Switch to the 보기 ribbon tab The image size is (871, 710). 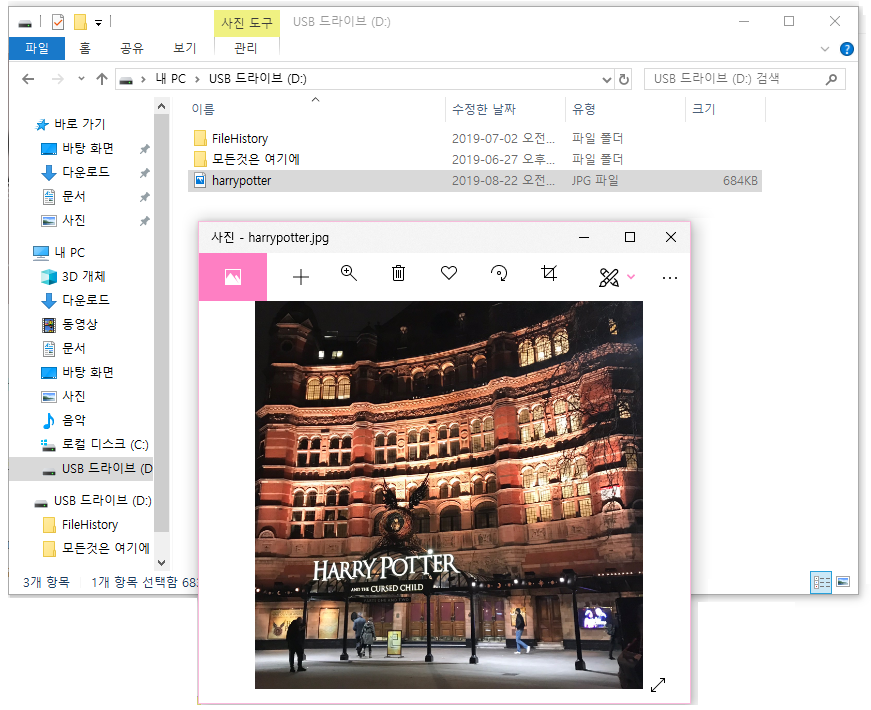click(185, 48)
